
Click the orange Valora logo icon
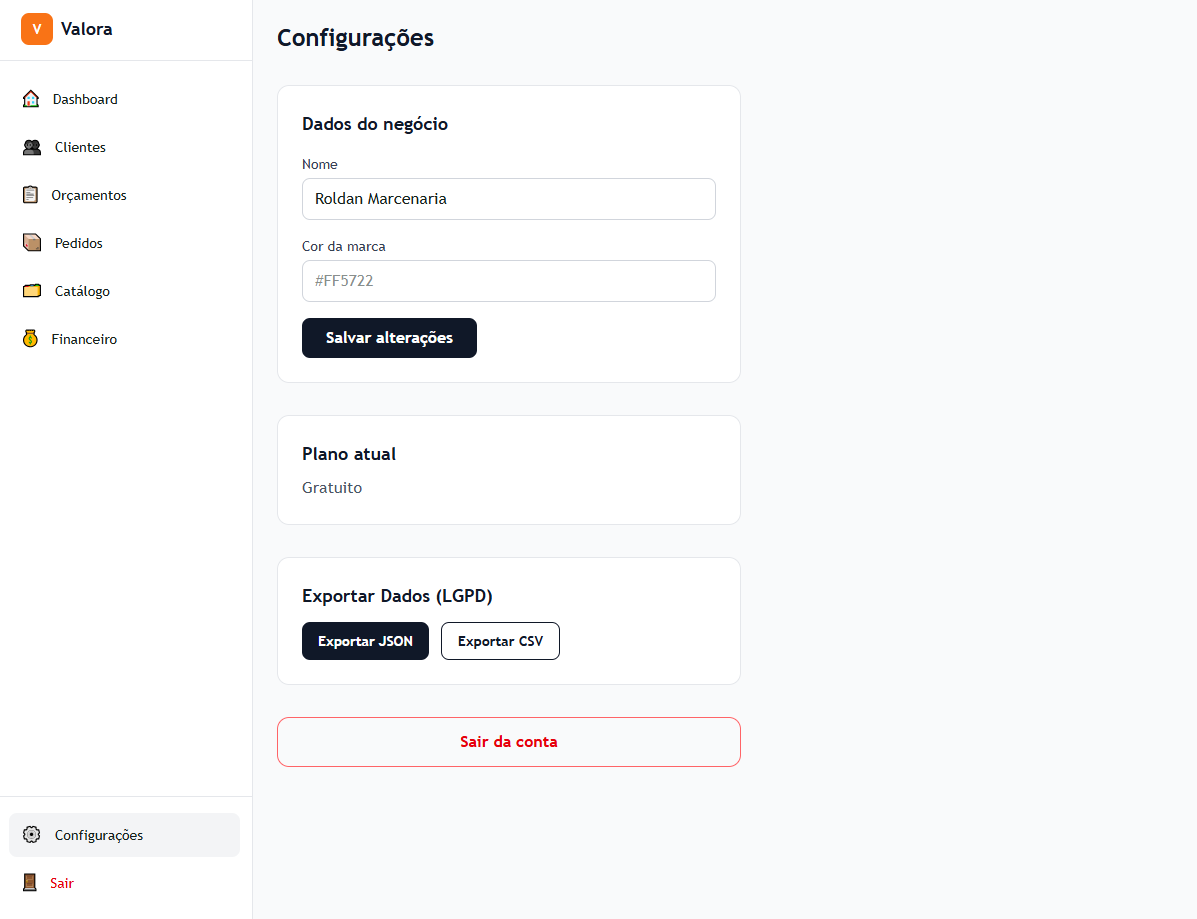pyautogui.click(x=37, y=29)
